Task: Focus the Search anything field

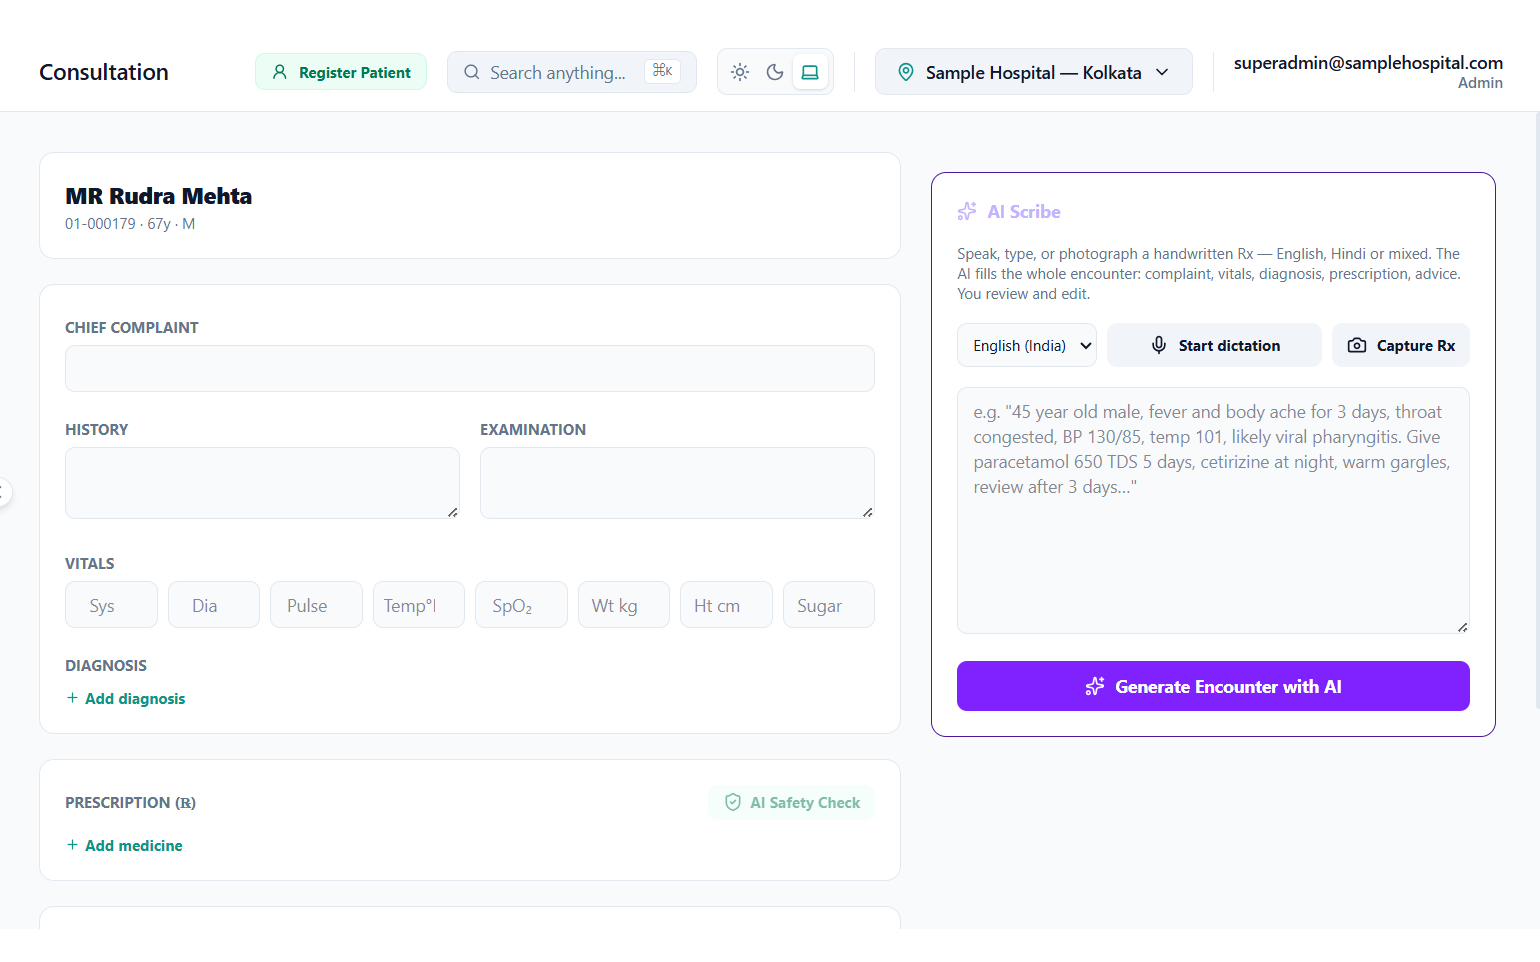Action: [x=572, y=72]
